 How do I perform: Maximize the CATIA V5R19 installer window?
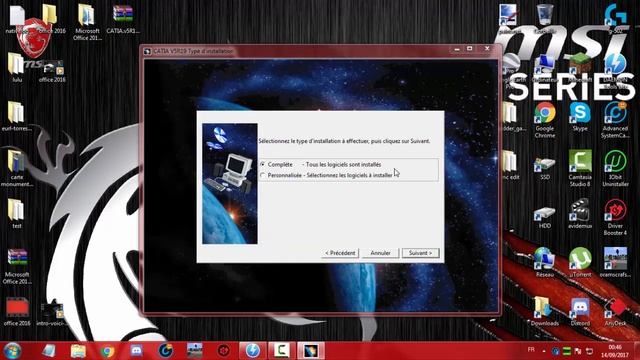(x=470, y=49)
